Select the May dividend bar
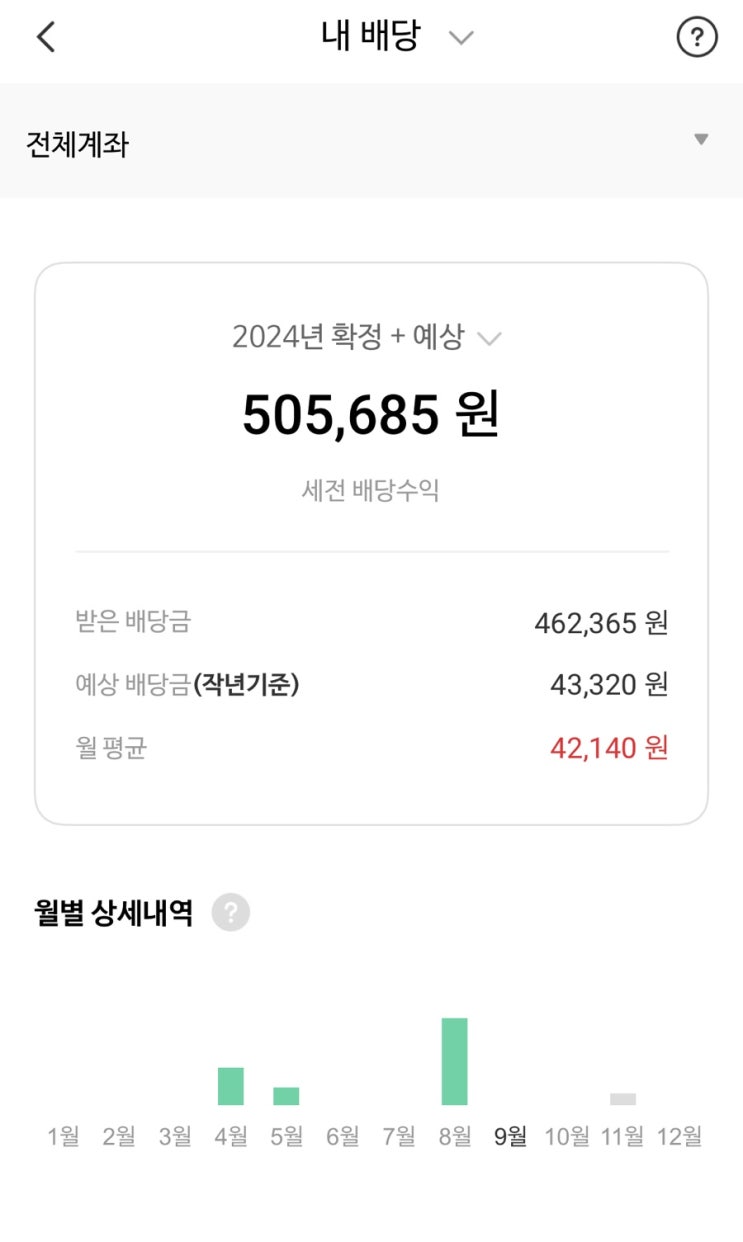The width and height of the screenshot is (743, 1242). (286, 1096)
